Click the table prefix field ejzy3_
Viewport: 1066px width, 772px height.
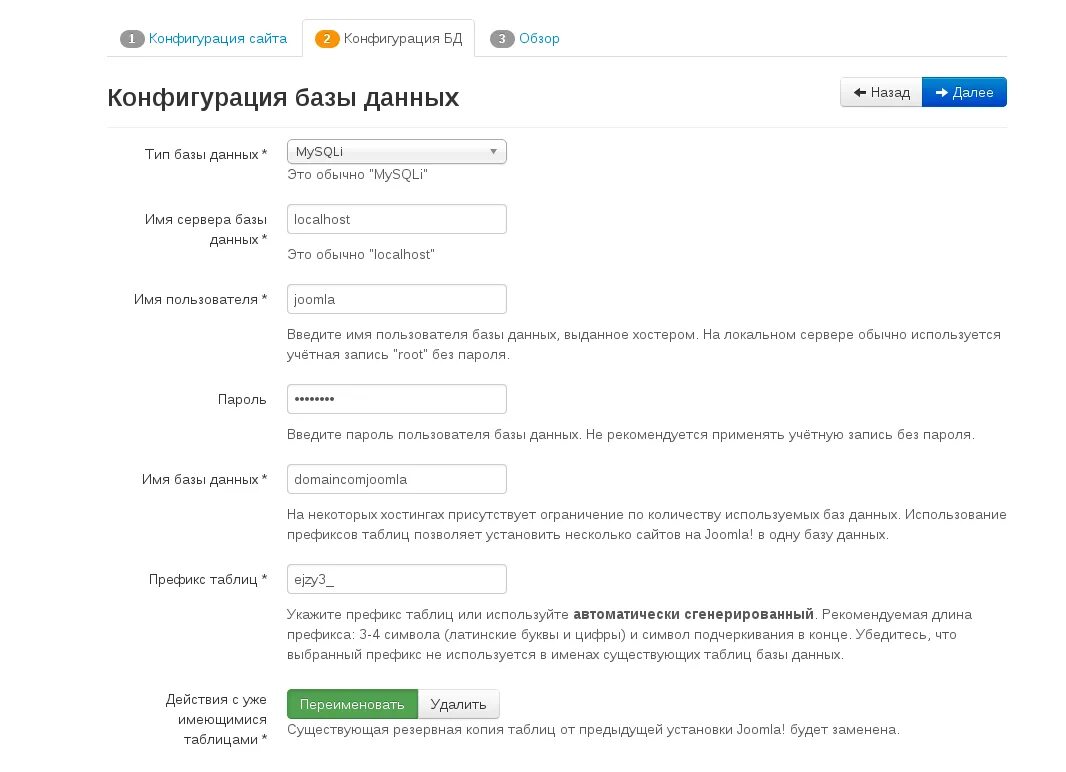(x=396, y=579)
